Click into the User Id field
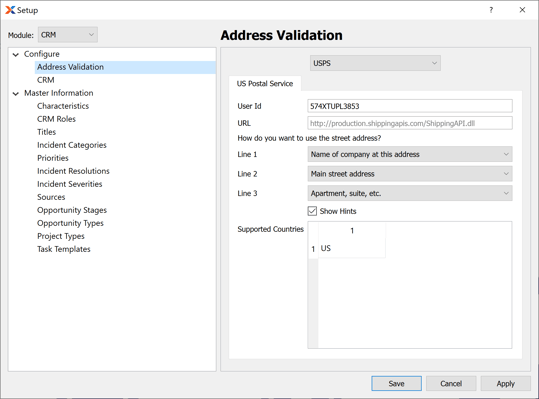This screenshot has width=539, height=399. click(410, 106)
